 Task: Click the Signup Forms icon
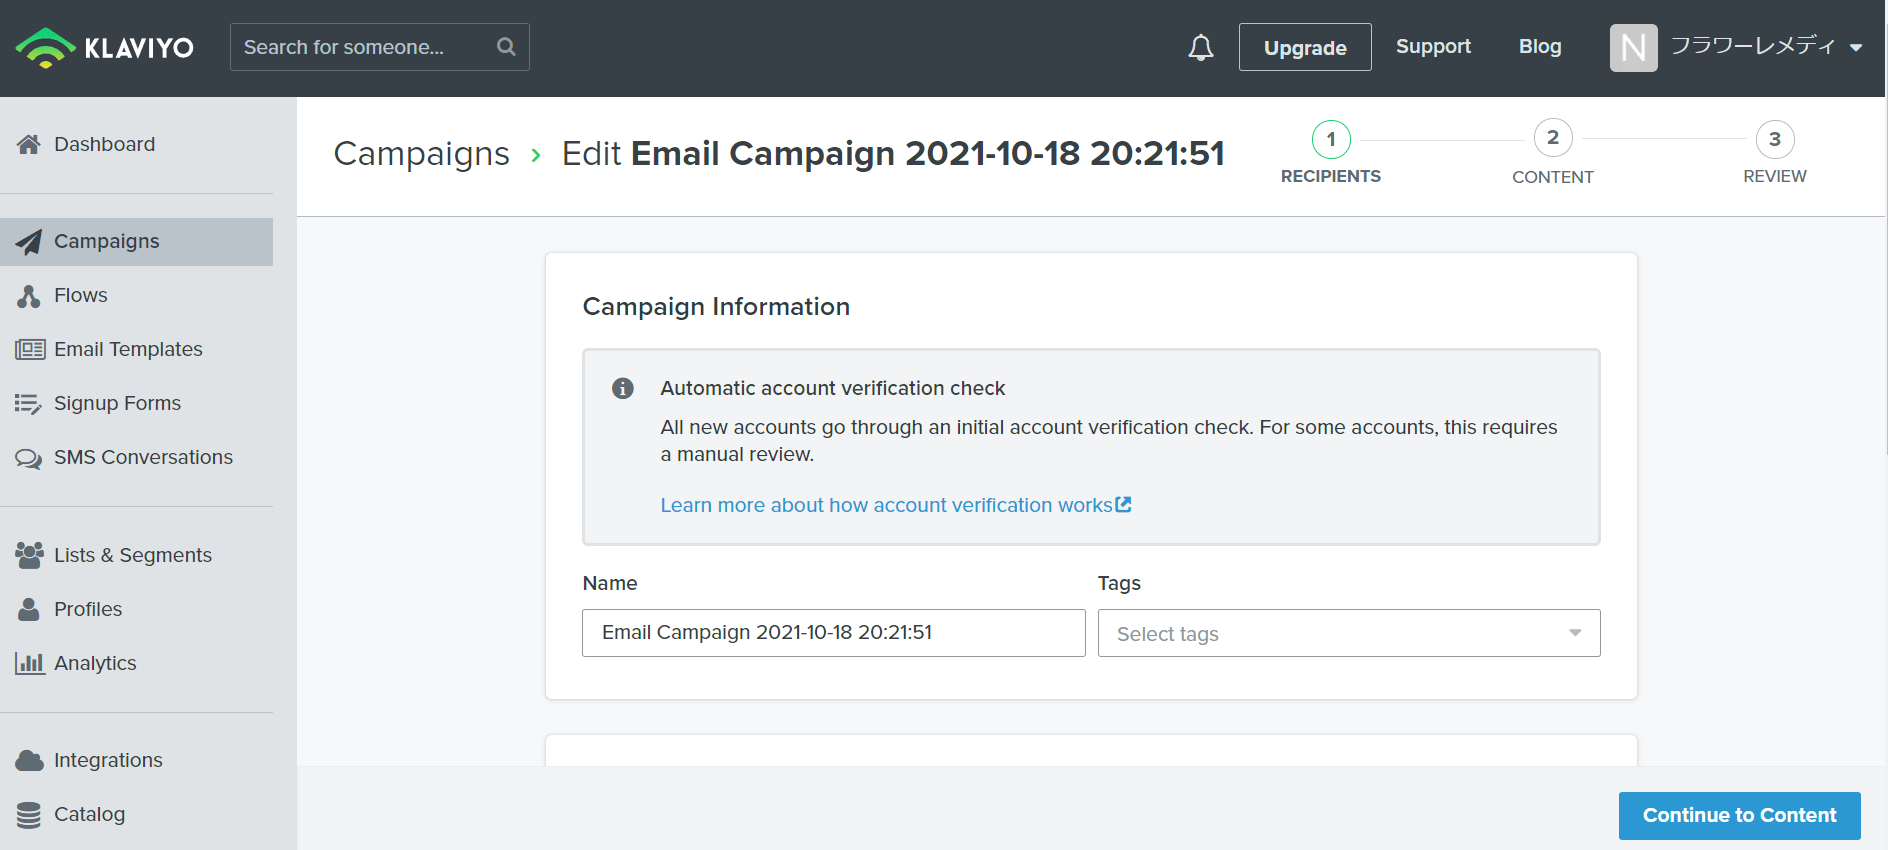[x=28, y=403]
